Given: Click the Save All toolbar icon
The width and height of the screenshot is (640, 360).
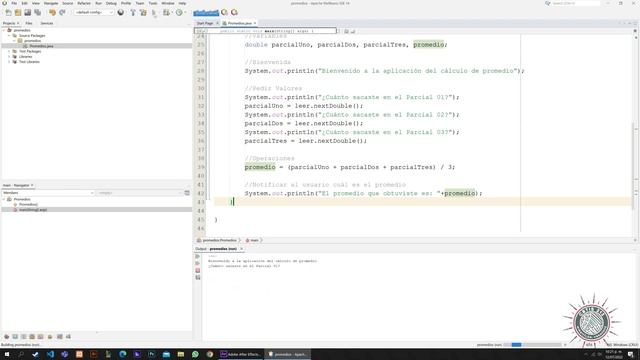Looking at the screenshot, I should coord(38,13).
